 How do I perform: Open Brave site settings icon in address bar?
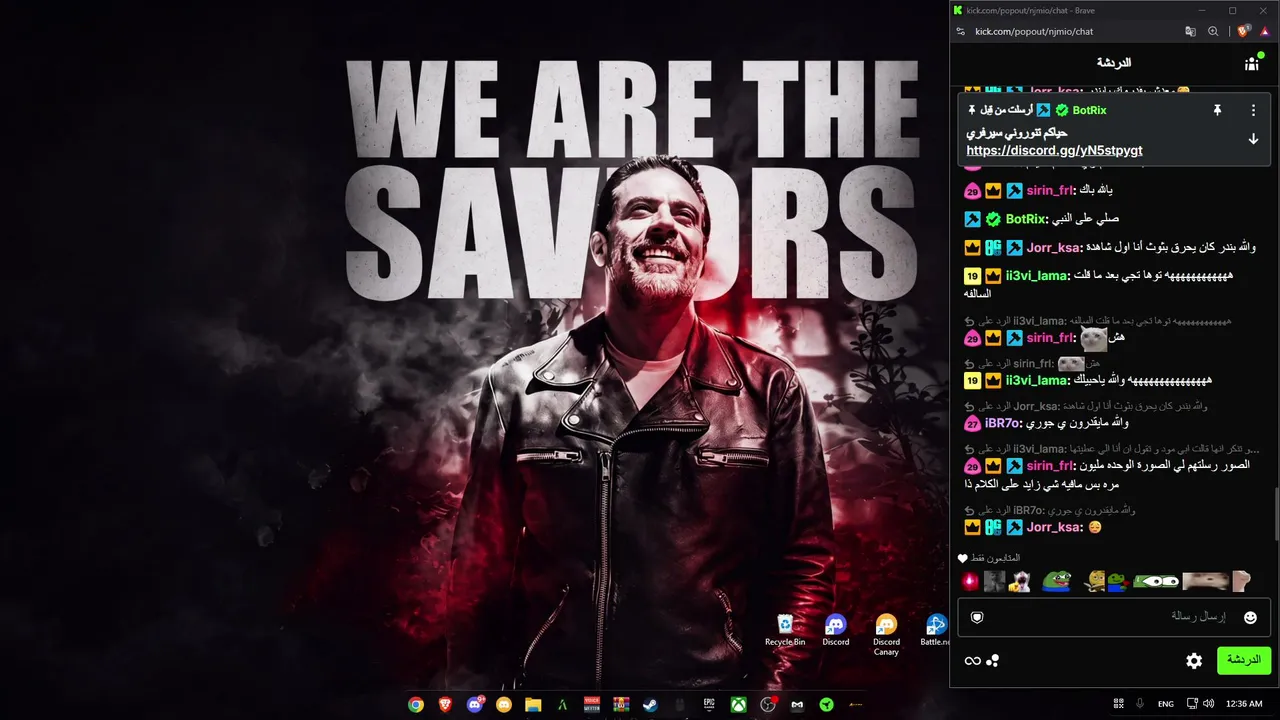pyautogui.click(x=961, y=31)
